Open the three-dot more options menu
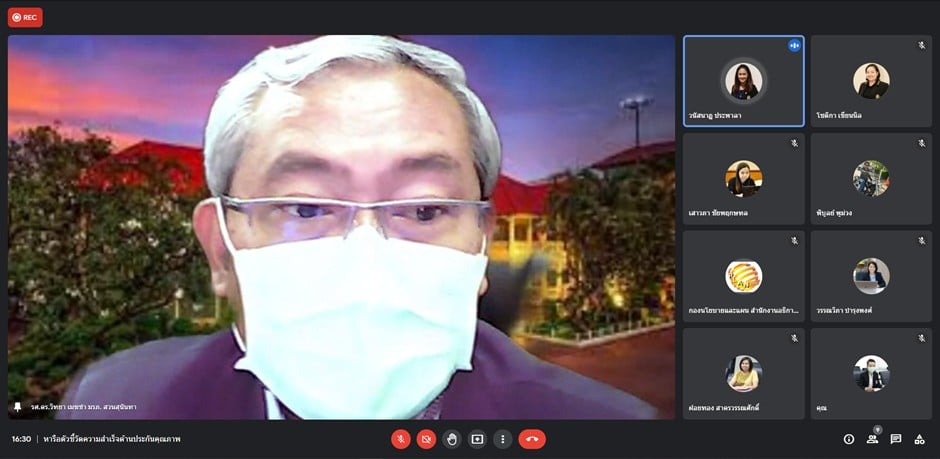The width and height of the screenshot is (940, 459). point(503,439)
